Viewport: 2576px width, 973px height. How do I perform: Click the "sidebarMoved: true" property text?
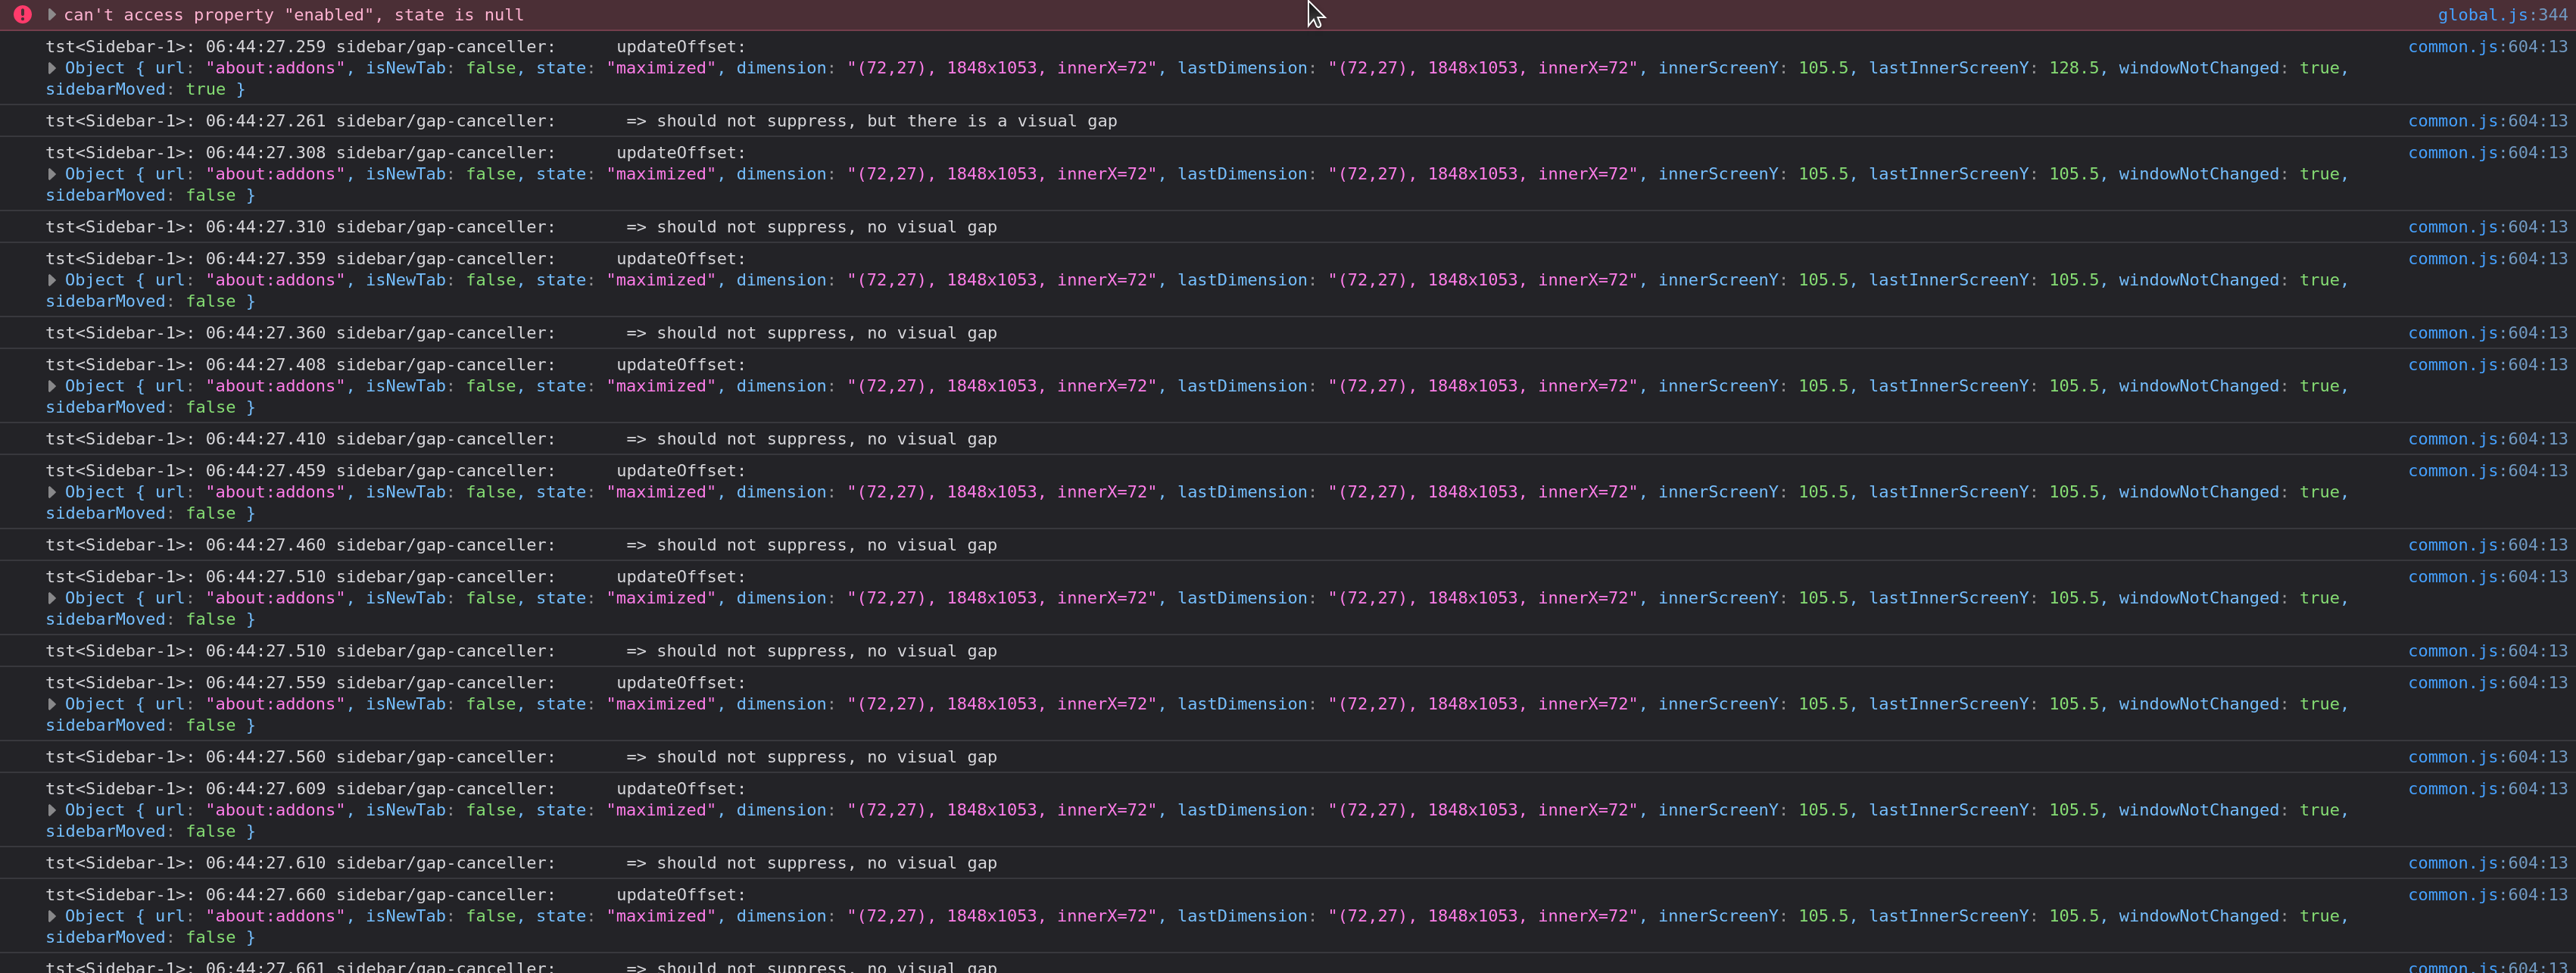(136, 89)
